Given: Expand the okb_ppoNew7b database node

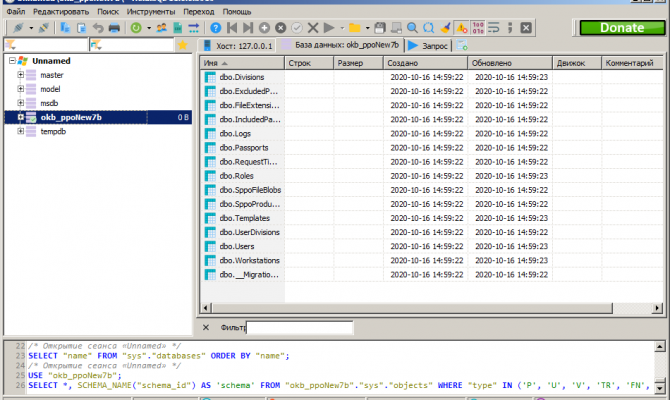Looking at the screenshot, I should pyautogui.click(x=21, y=117).
